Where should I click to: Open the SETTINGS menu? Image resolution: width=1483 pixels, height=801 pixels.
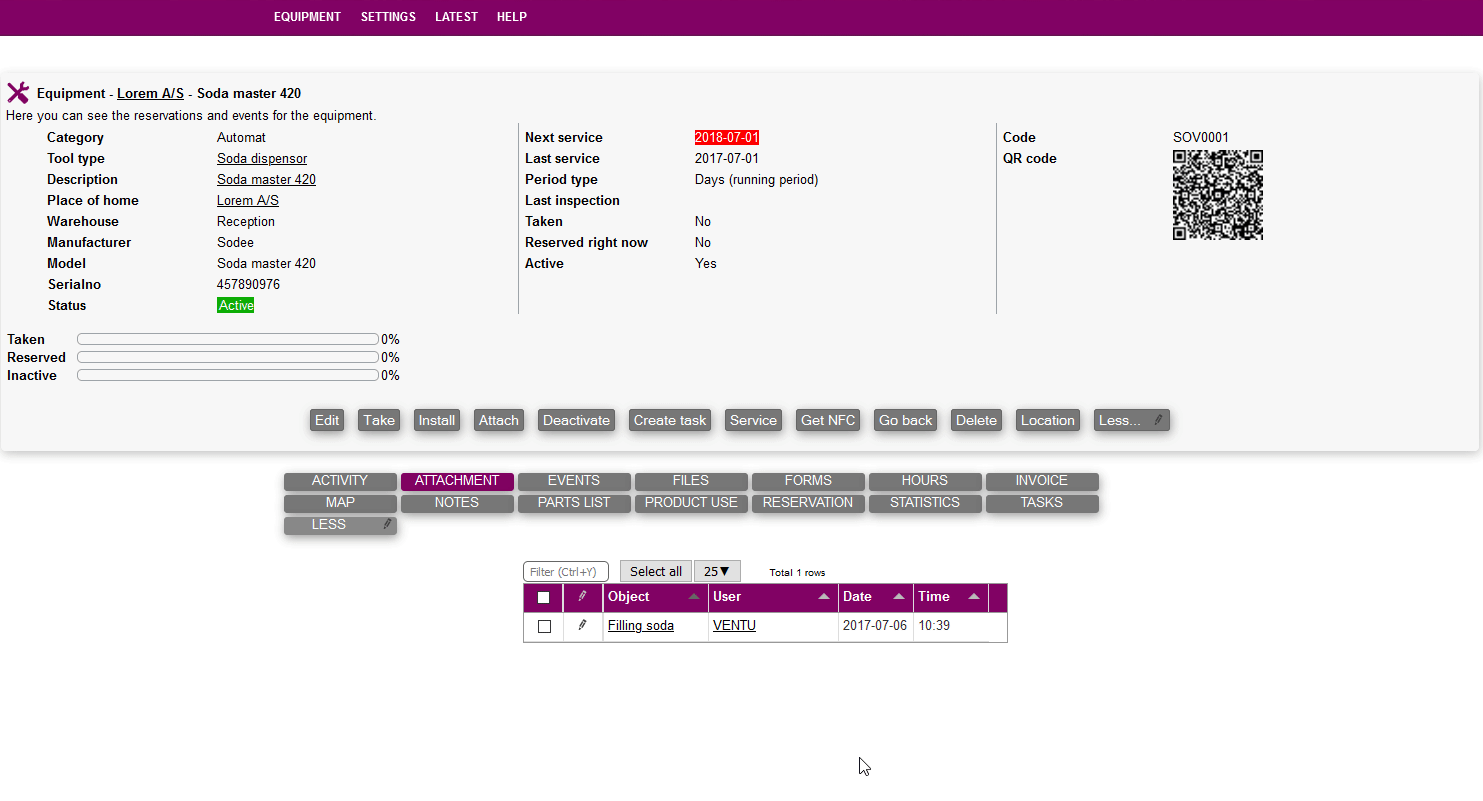[388, 17]
